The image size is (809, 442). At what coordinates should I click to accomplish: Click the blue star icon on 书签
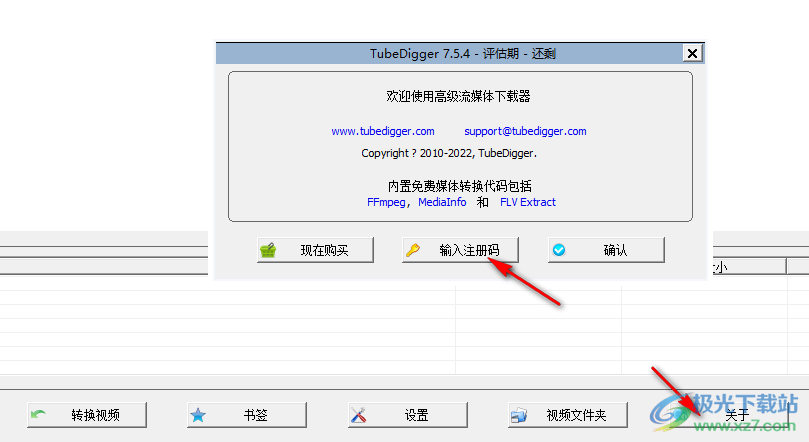(198, 415)
